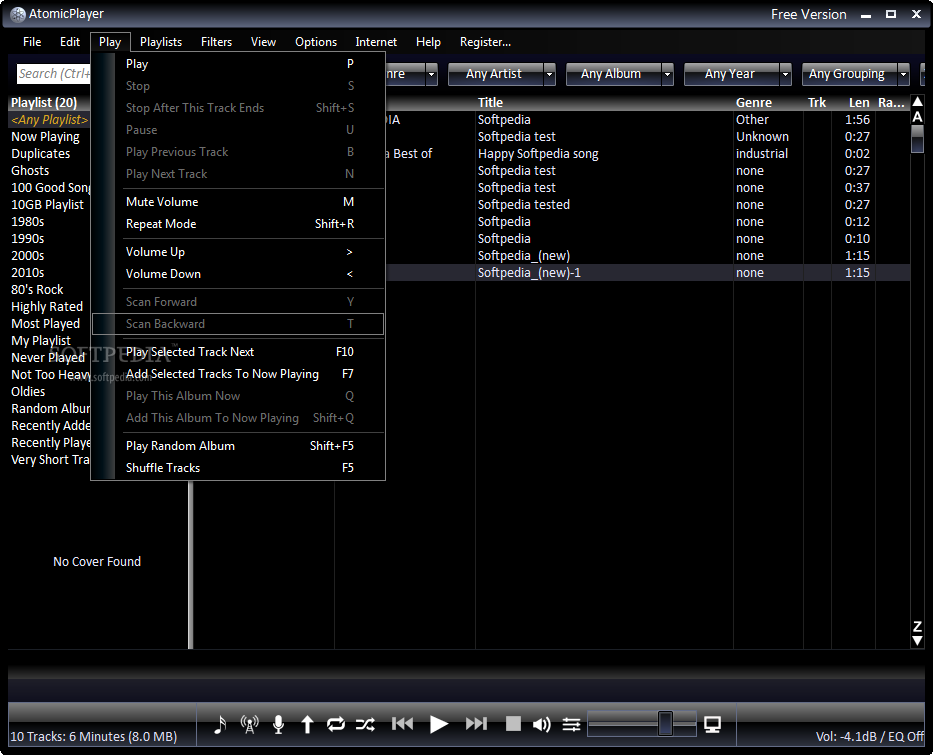Skip to the next track button
This screenshot has height=755, width=933.
(x=476, y=724)
